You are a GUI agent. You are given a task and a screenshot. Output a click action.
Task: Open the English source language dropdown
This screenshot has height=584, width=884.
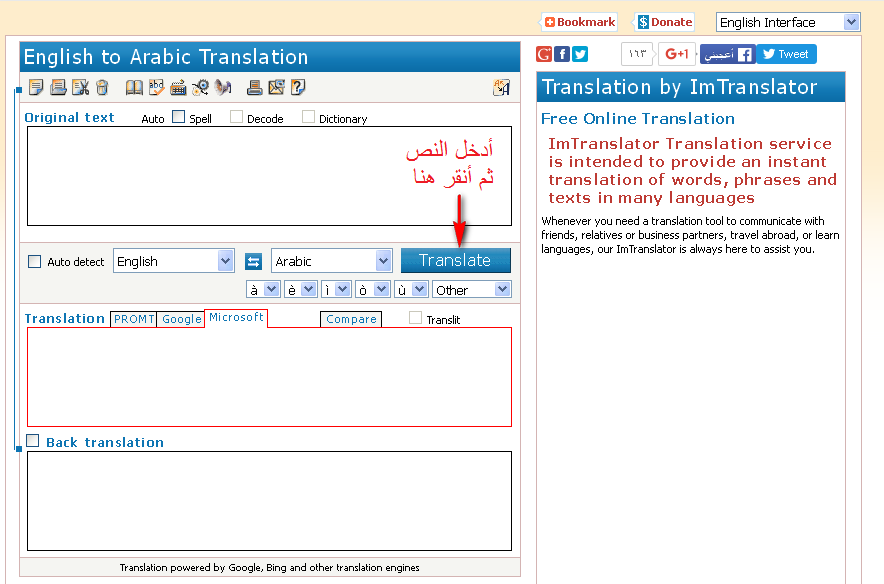[x=173, y=261]
